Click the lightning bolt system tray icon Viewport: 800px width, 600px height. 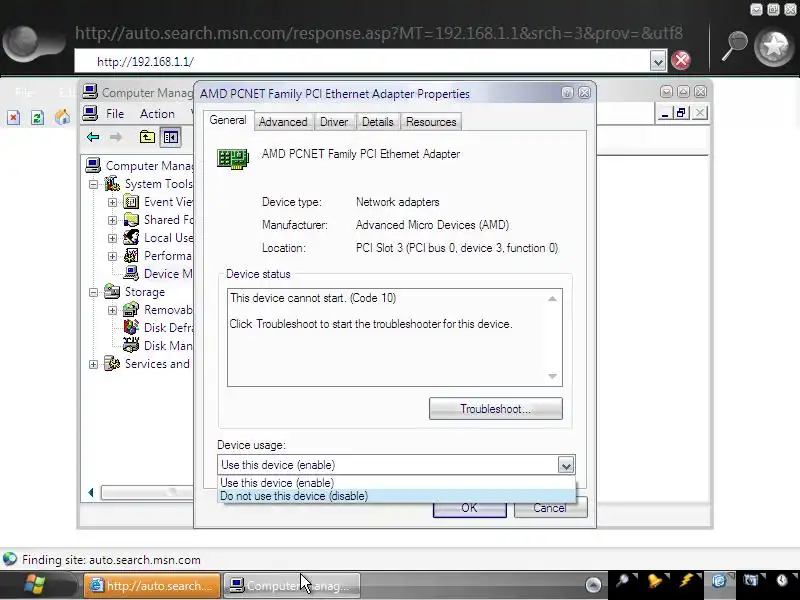(687, 581)
